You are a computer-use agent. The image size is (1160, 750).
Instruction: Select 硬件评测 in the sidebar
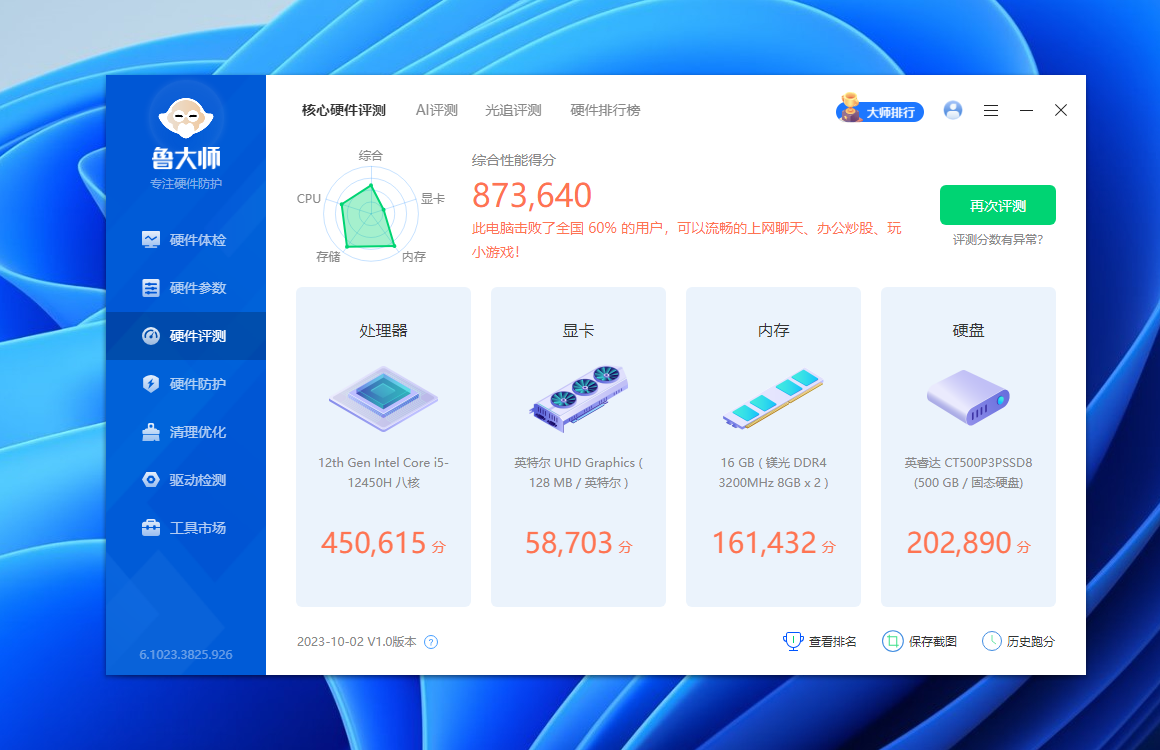click(x=185, y=336)
